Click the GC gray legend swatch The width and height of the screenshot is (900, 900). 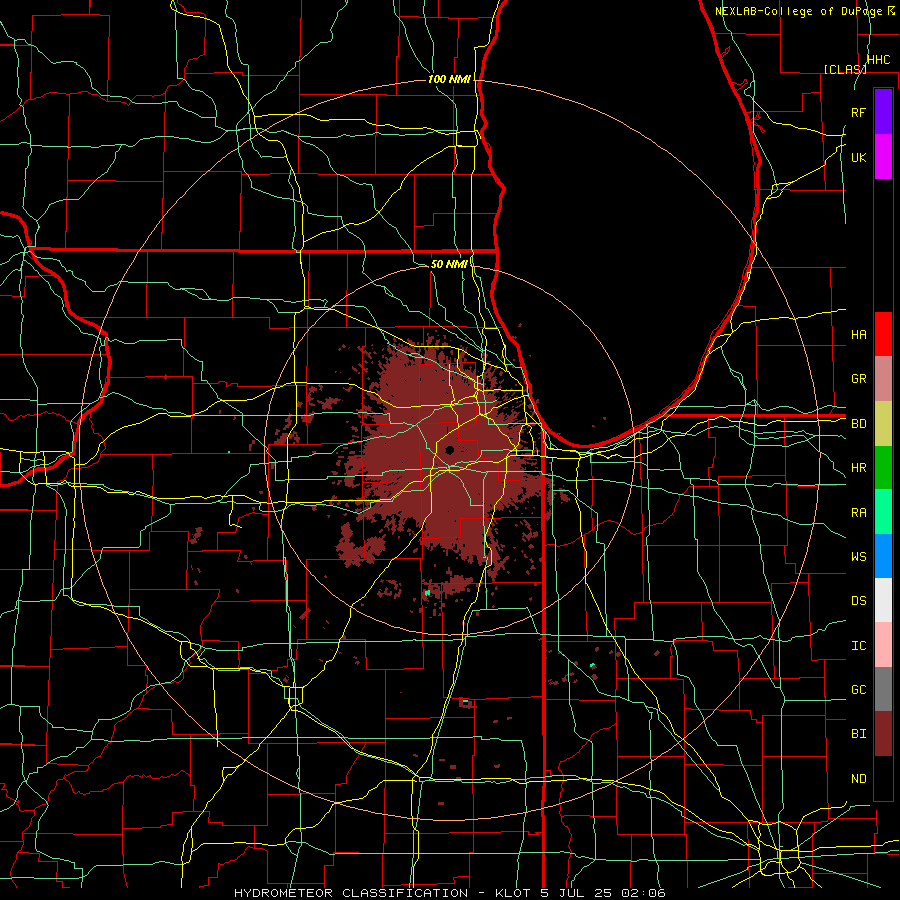pos(883,689)
